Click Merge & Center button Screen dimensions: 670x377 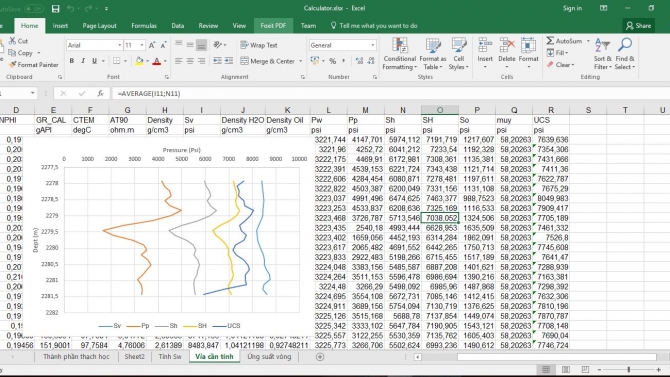[x=267, y=61]
